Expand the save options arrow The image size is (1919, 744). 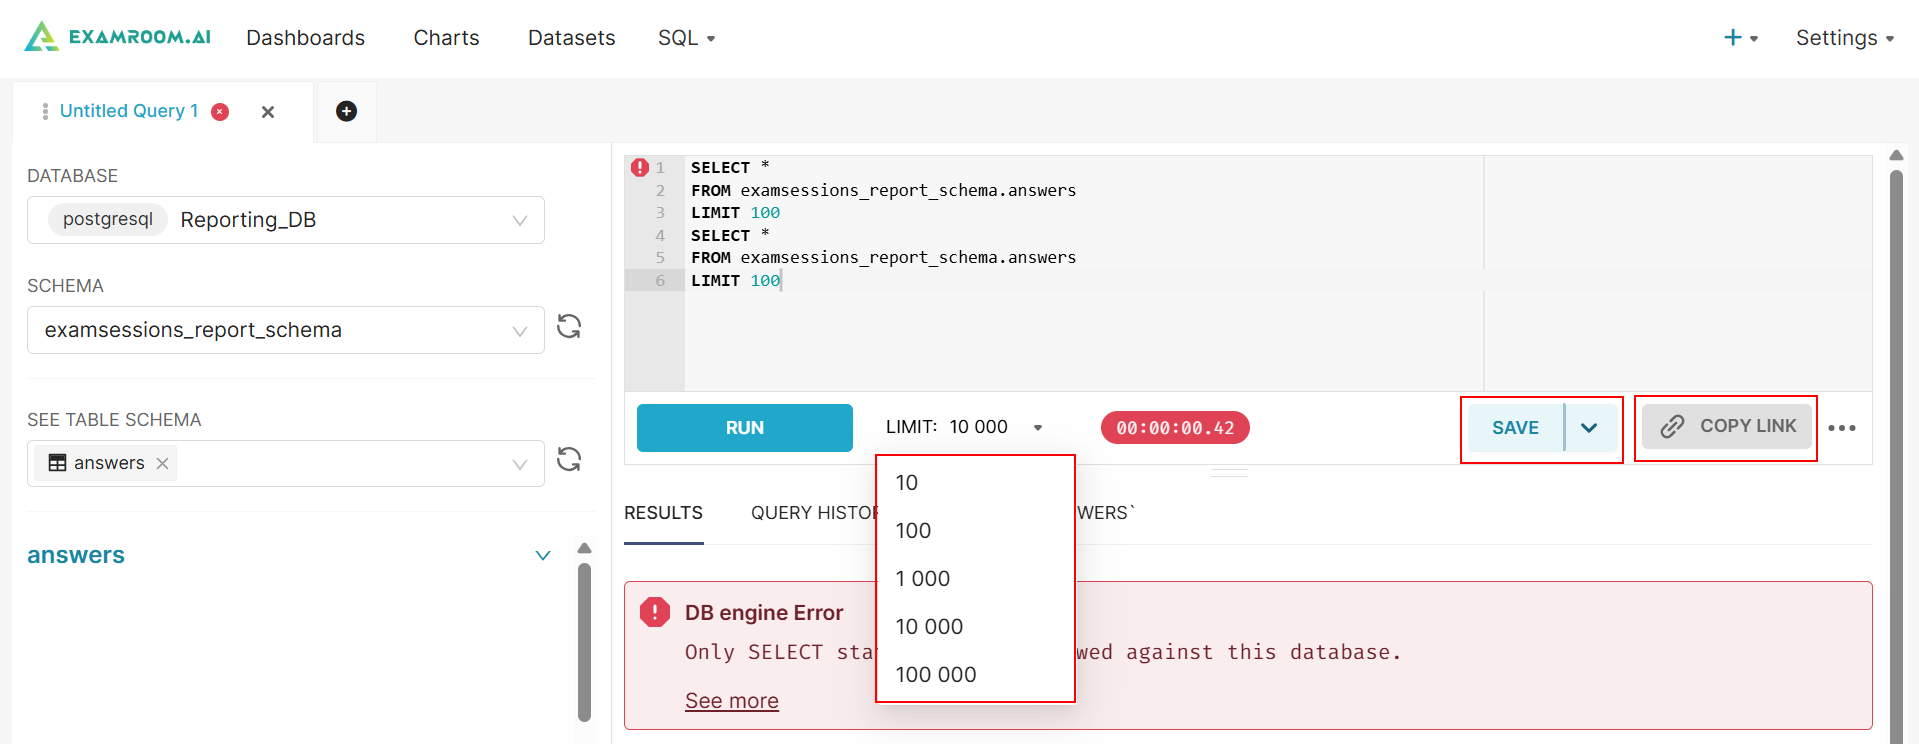[x=1589, y=428]
